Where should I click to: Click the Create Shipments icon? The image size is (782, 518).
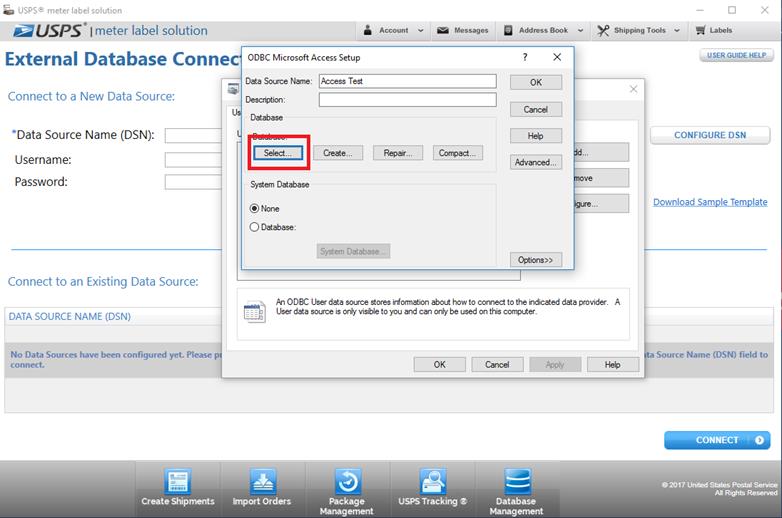(178, 482)
